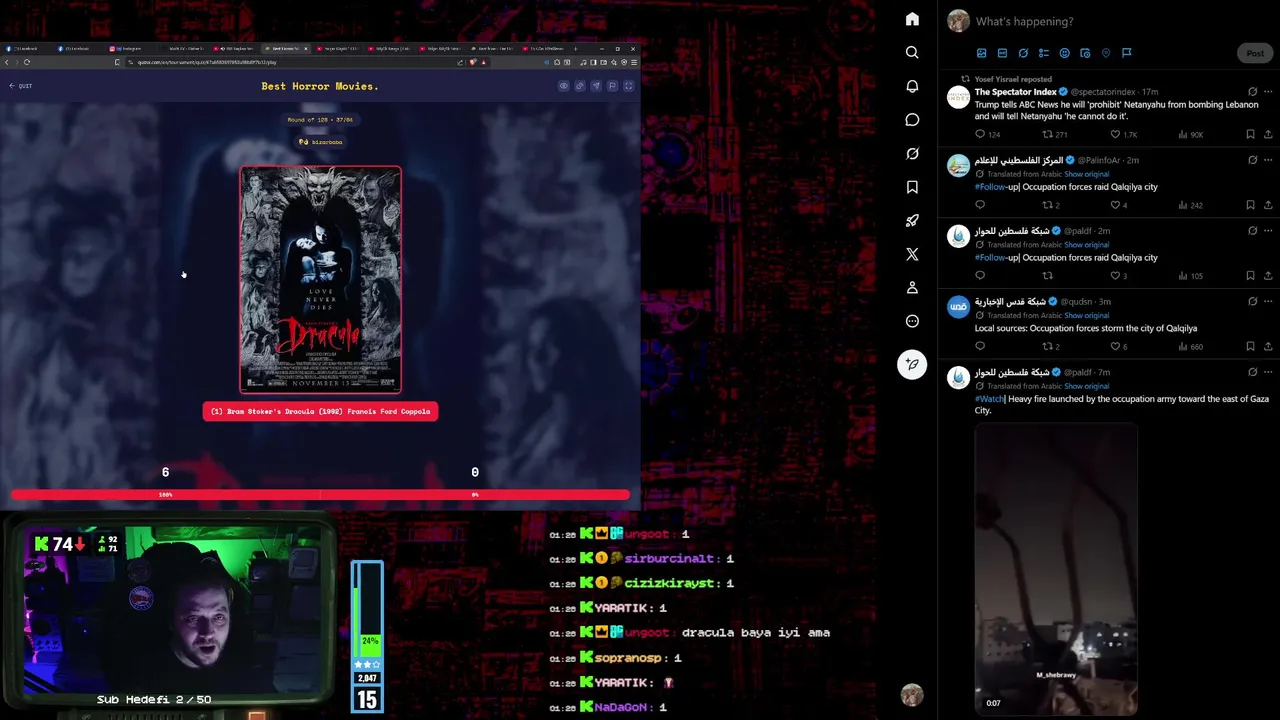The height and width of the screenshot is (720, 1280).
Task: Open Yosef Yisrael reposted link
Action: (x=1013, y=78)
